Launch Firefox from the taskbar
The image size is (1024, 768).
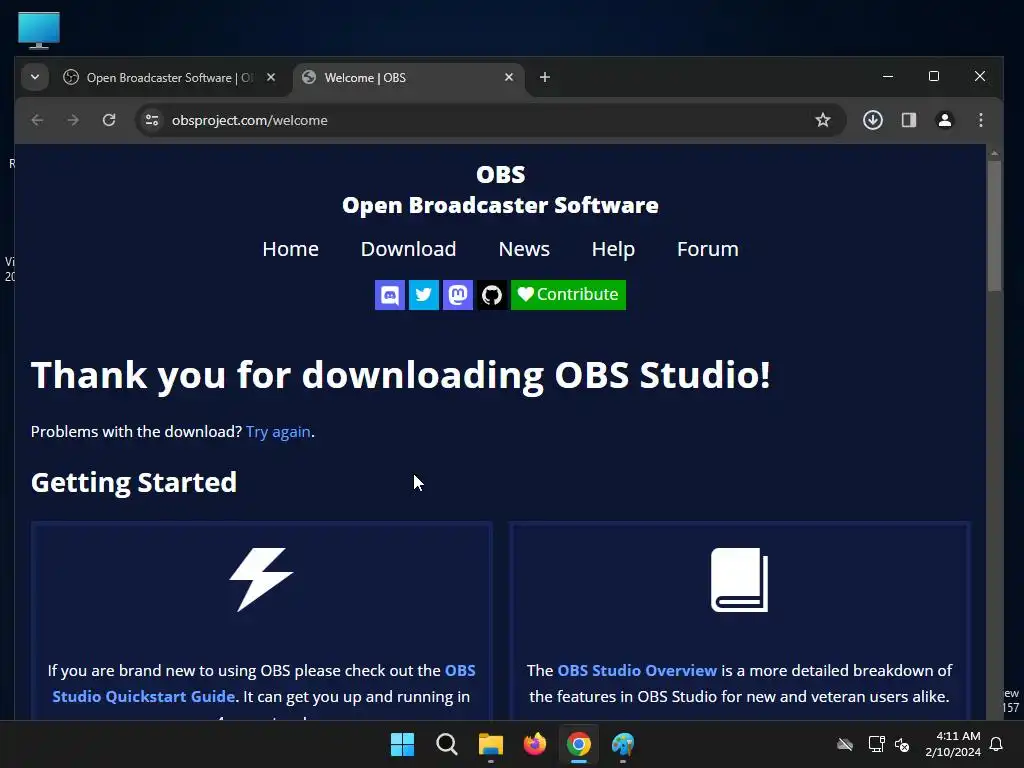535,744
